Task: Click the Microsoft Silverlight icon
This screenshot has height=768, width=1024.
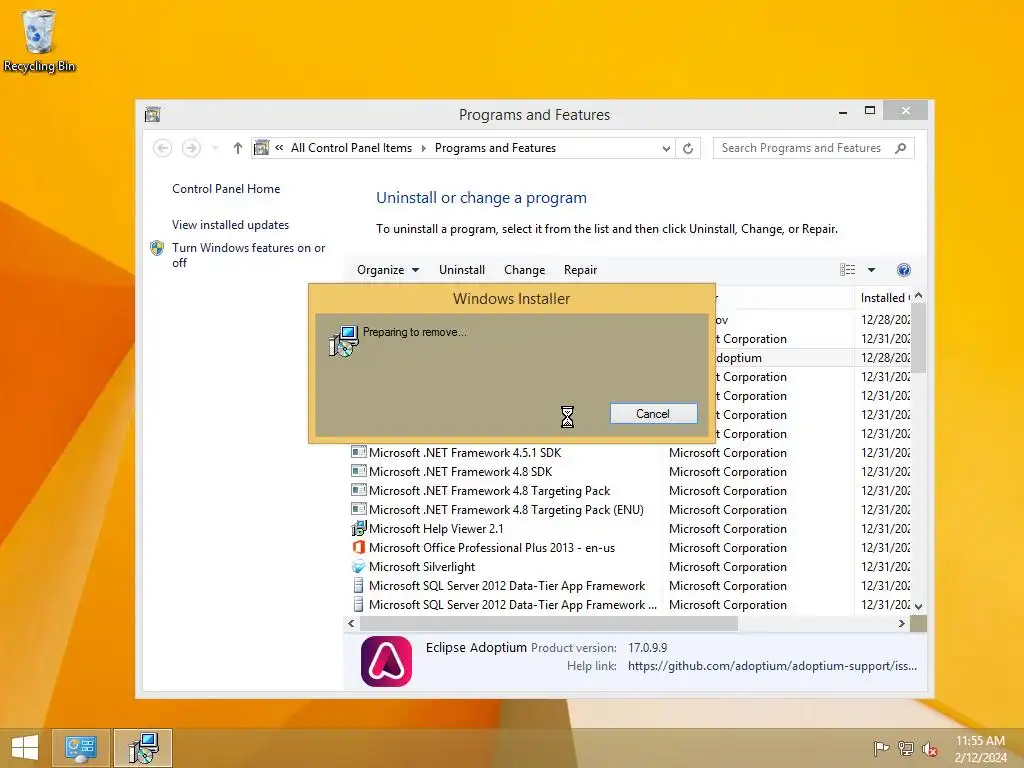Action: click(359, 566)
